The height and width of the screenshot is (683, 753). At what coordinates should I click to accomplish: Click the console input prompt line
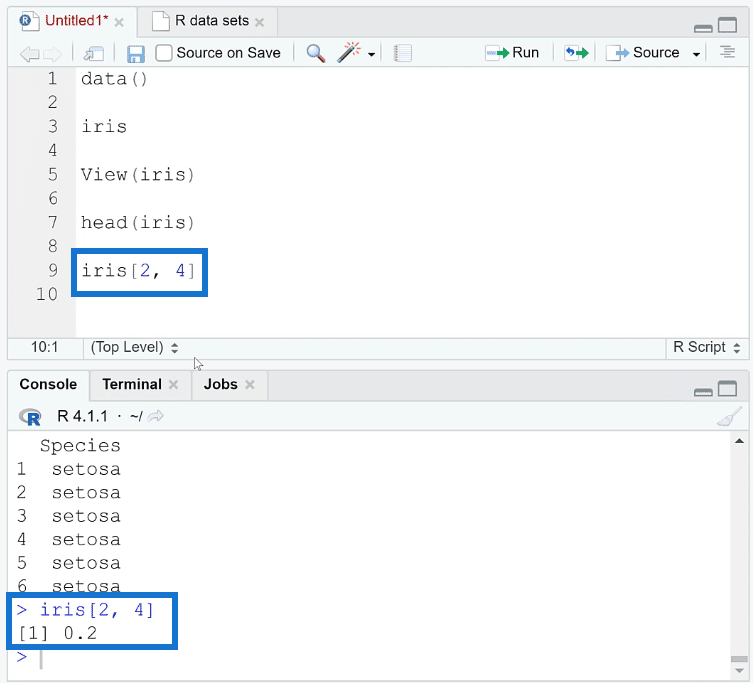pos(369,659)
